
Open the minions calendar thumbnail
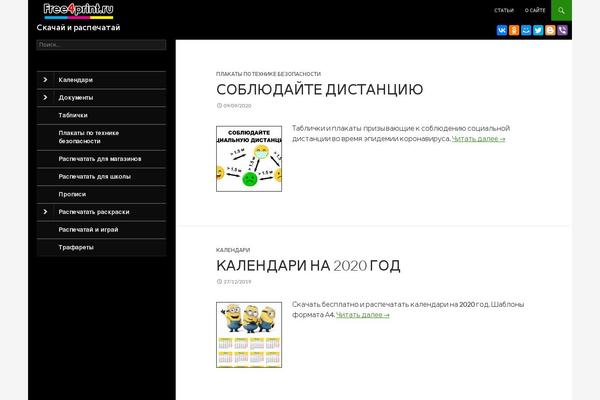[x=249, y=335]
